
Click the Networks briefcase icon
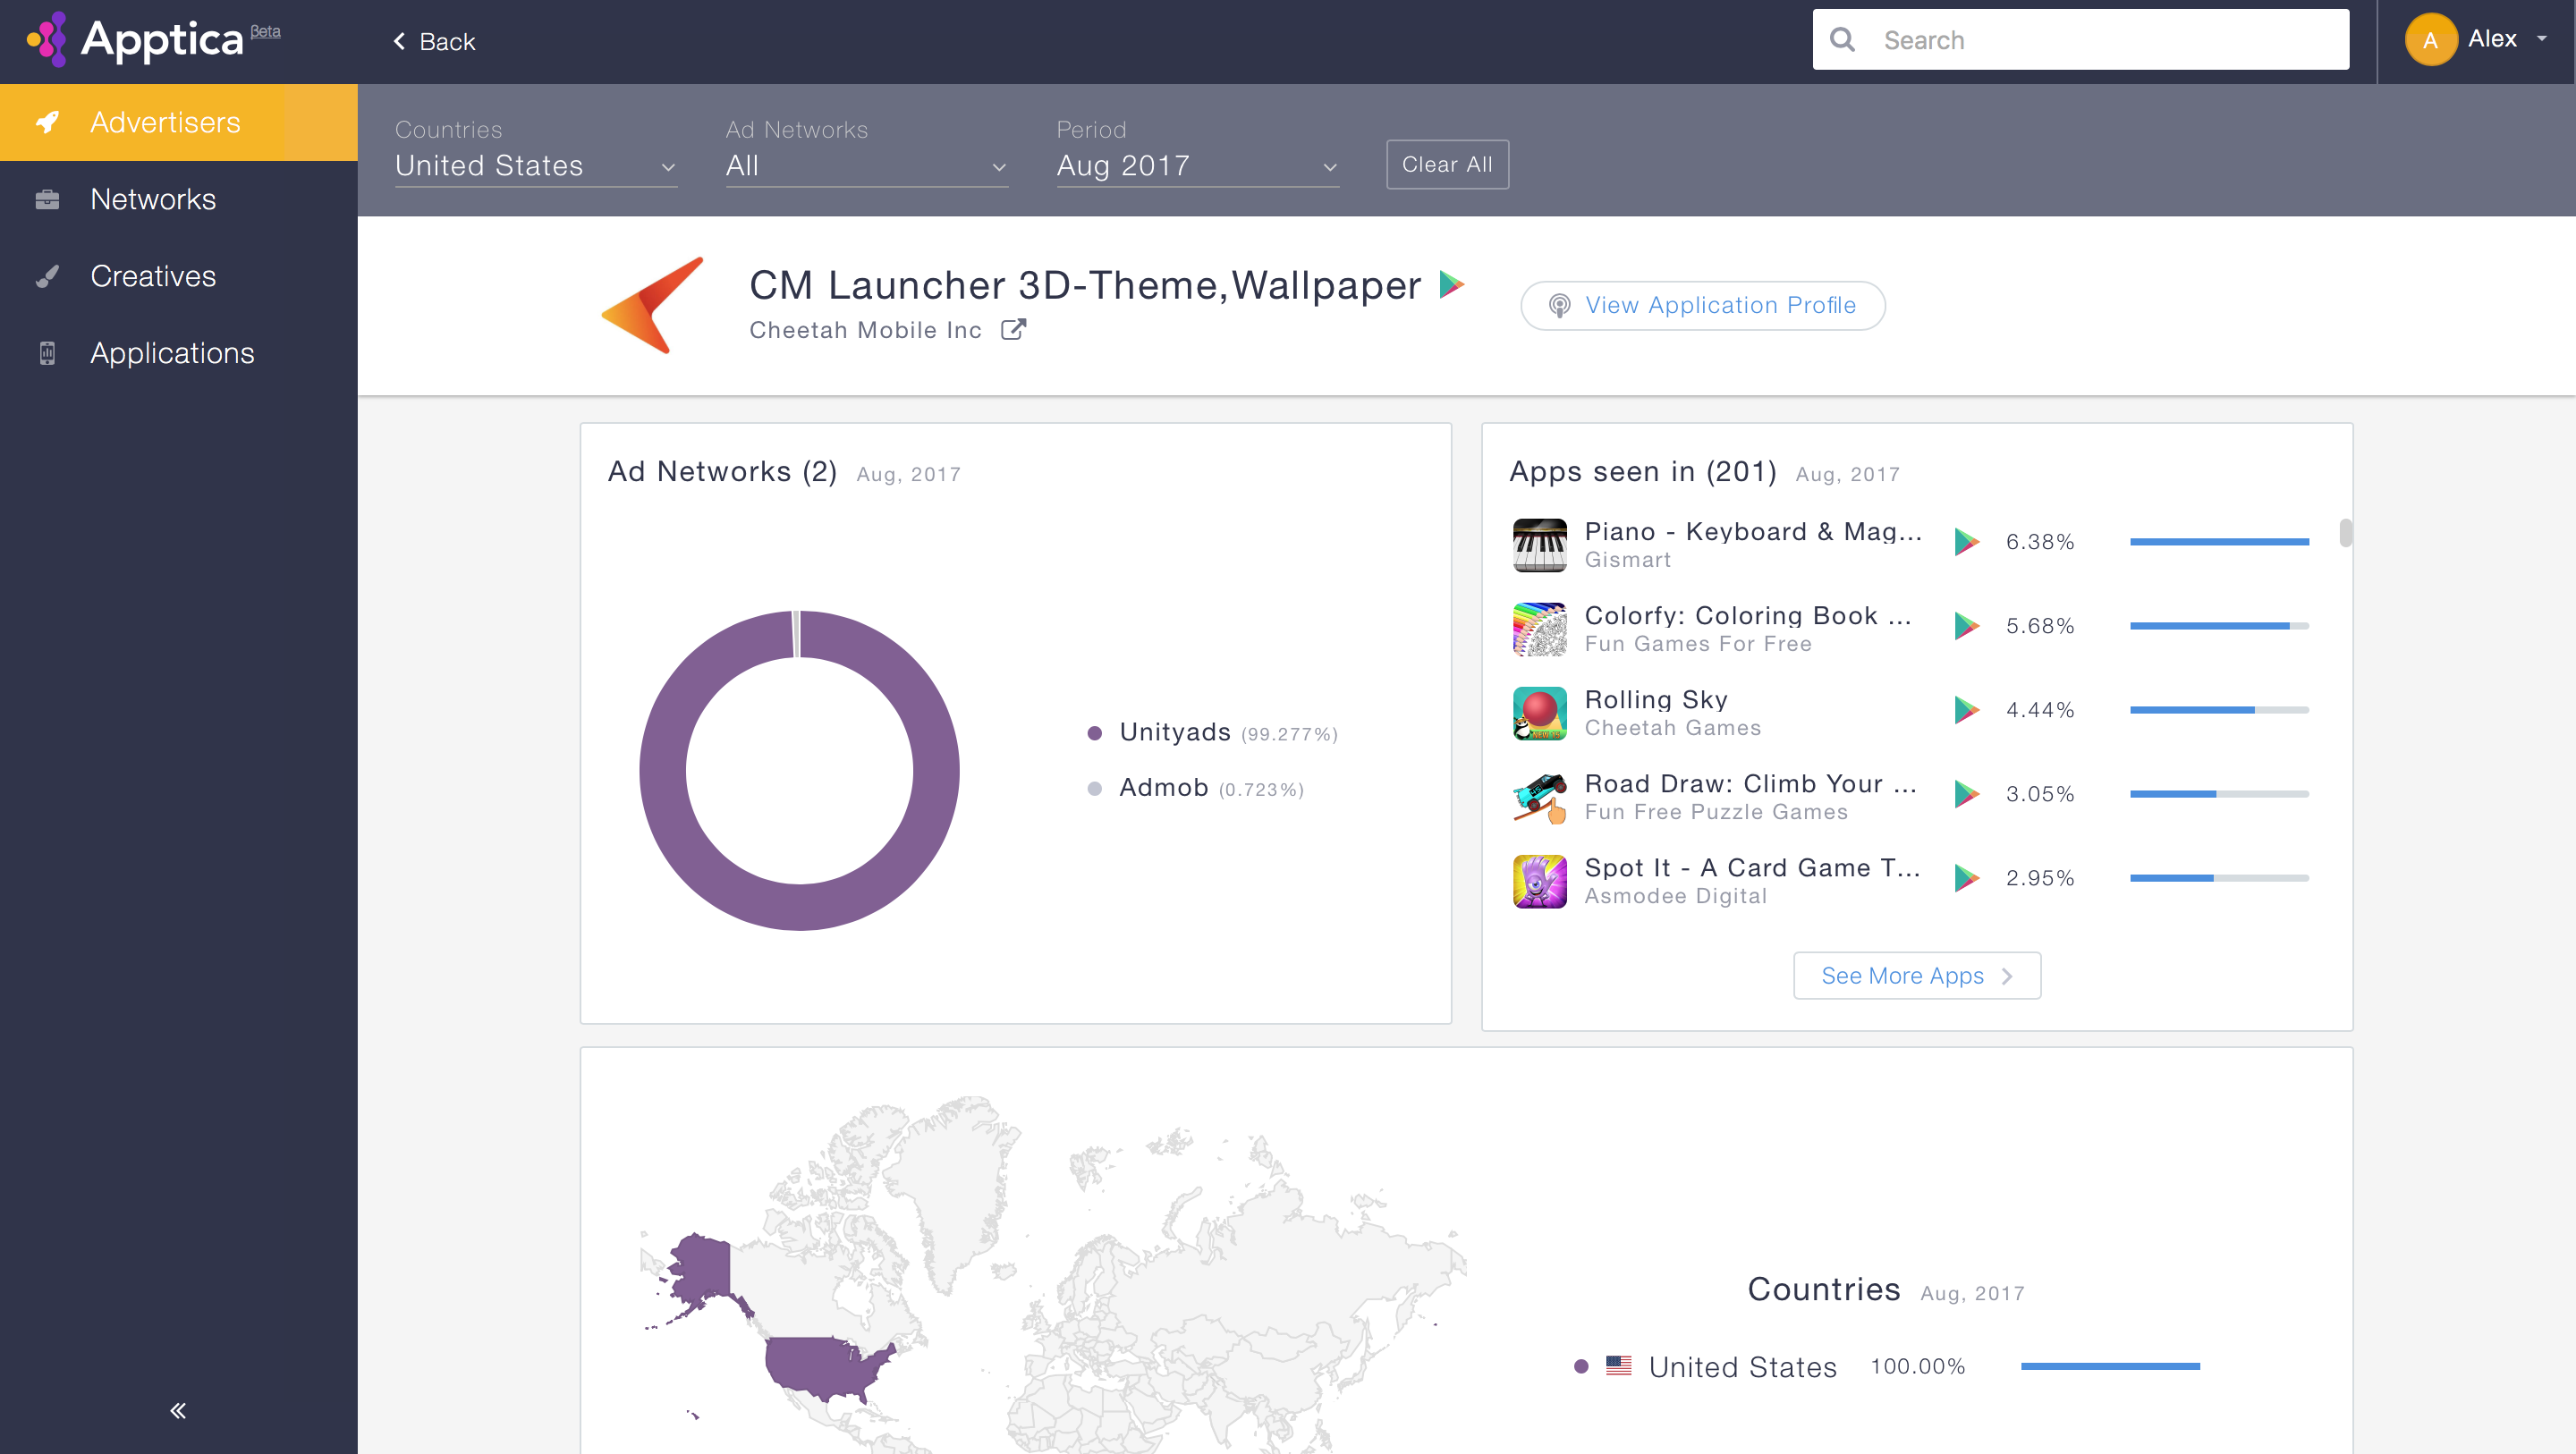tap(47, 199)
